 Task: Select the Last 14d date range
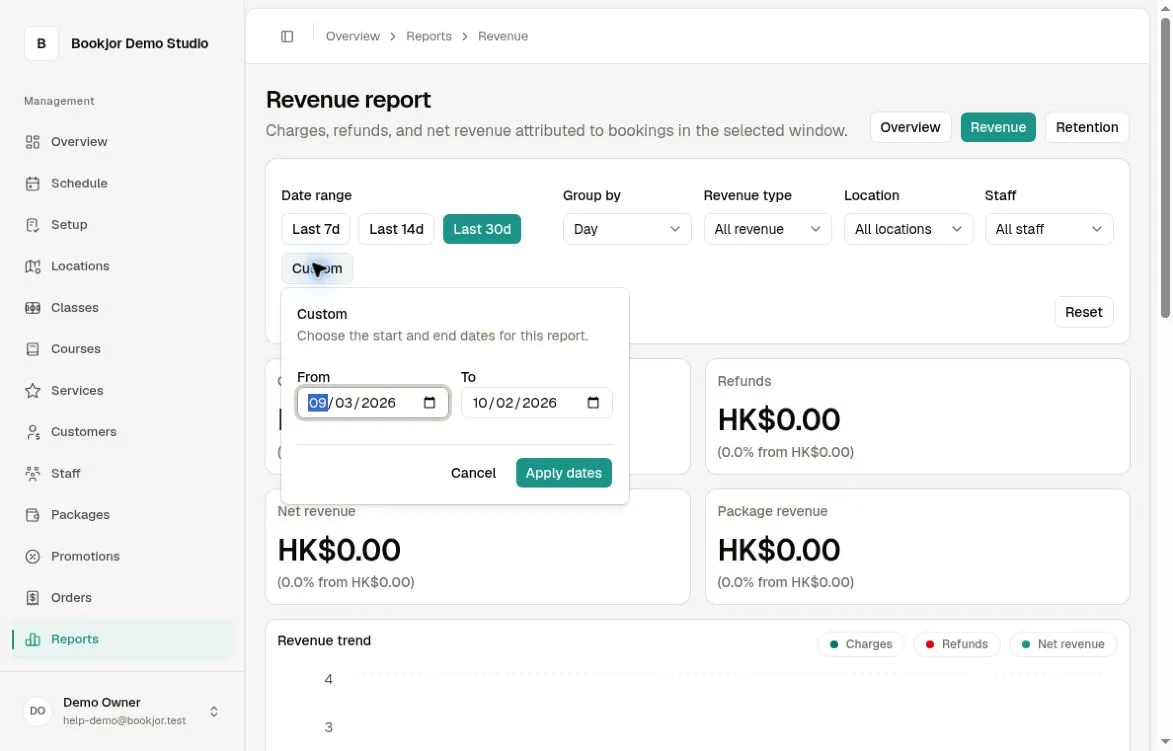tap(396, 229)
